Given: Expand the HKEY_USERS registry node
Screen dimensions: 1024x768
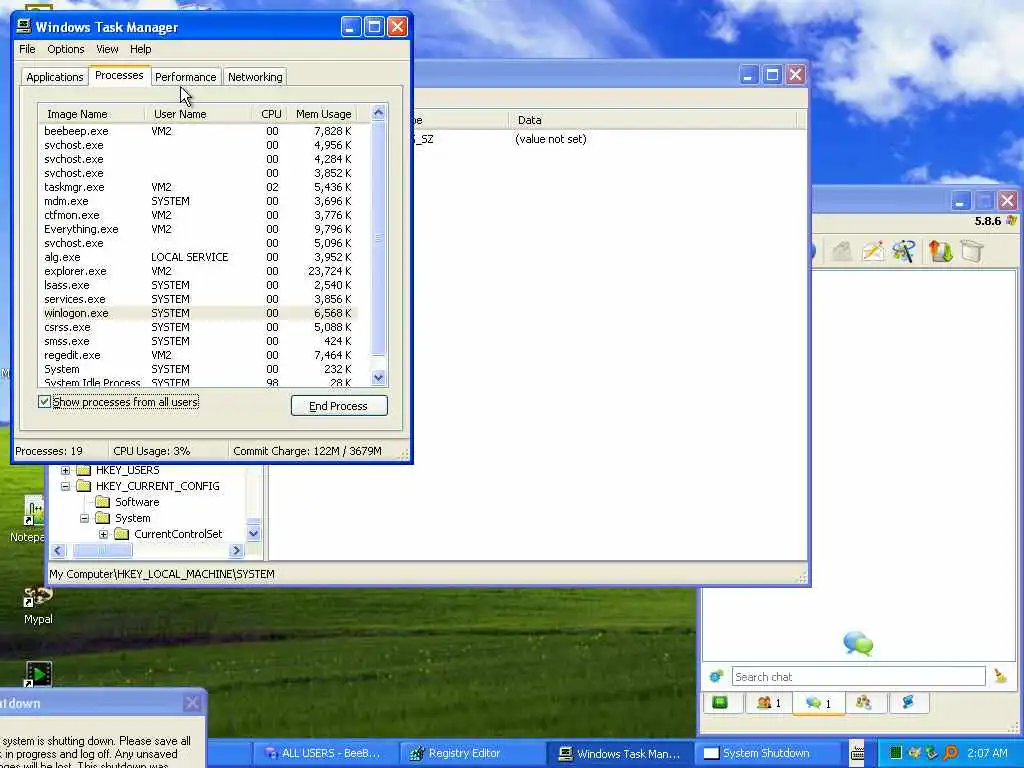Looking at the screenshot, I should point(65,470).
